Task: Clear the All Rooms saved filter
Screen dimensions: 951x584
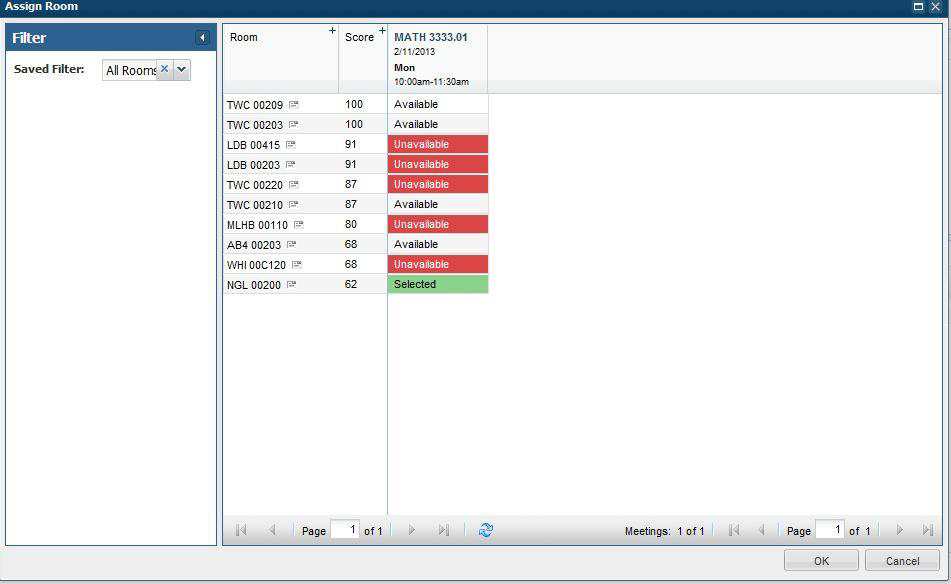Action: (x=165, y=69)
